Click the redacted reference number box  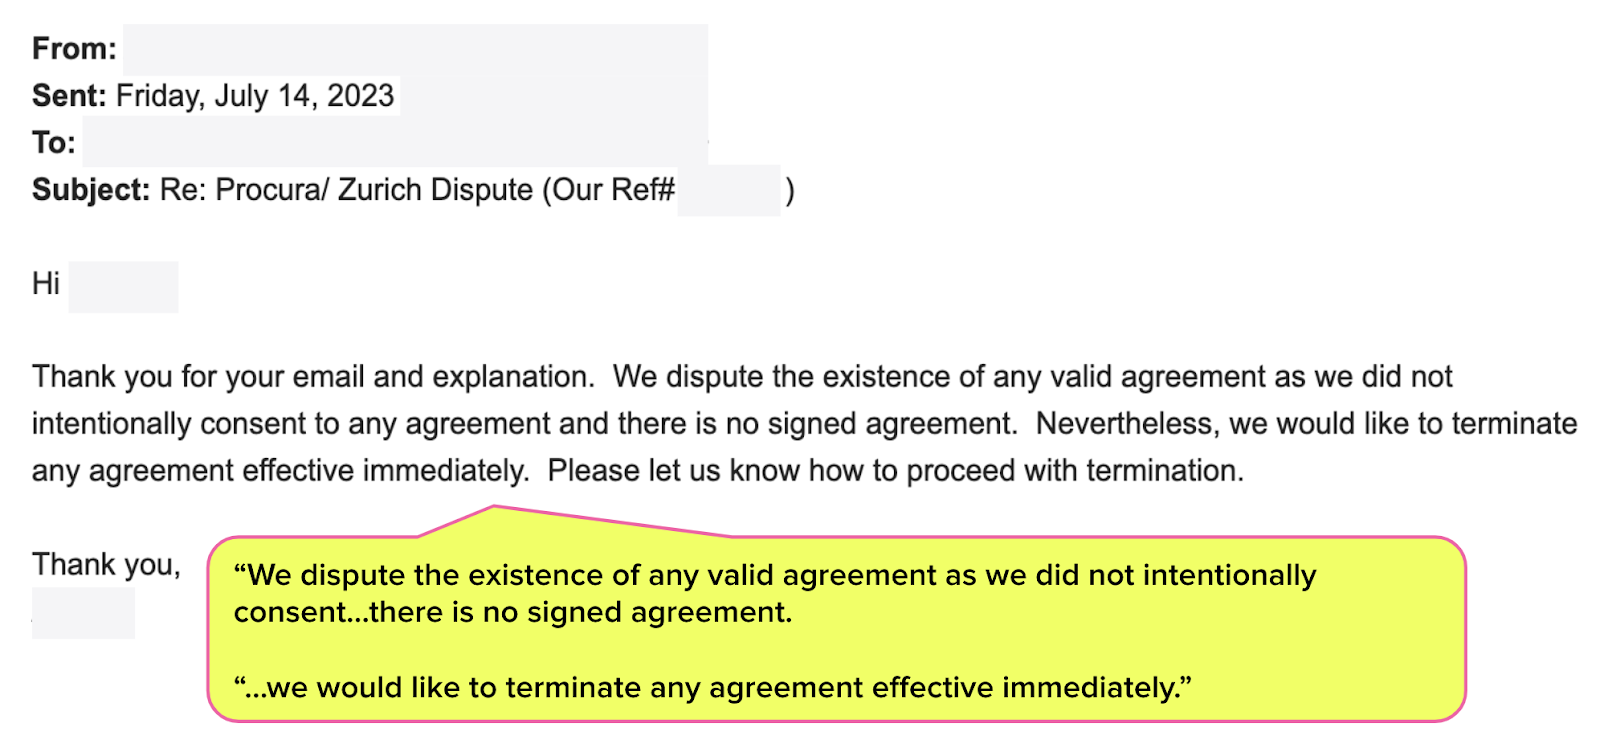(729, 190)
